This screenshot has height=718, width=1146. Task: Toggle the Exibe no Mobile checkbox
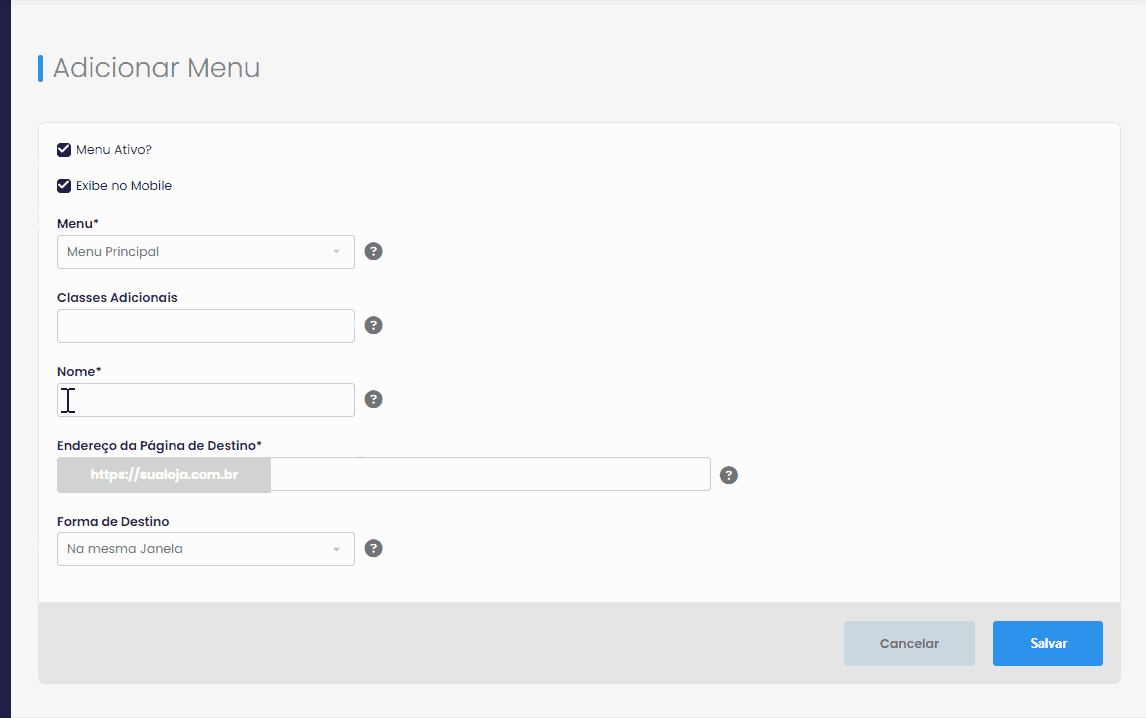(x=64, y=186)
